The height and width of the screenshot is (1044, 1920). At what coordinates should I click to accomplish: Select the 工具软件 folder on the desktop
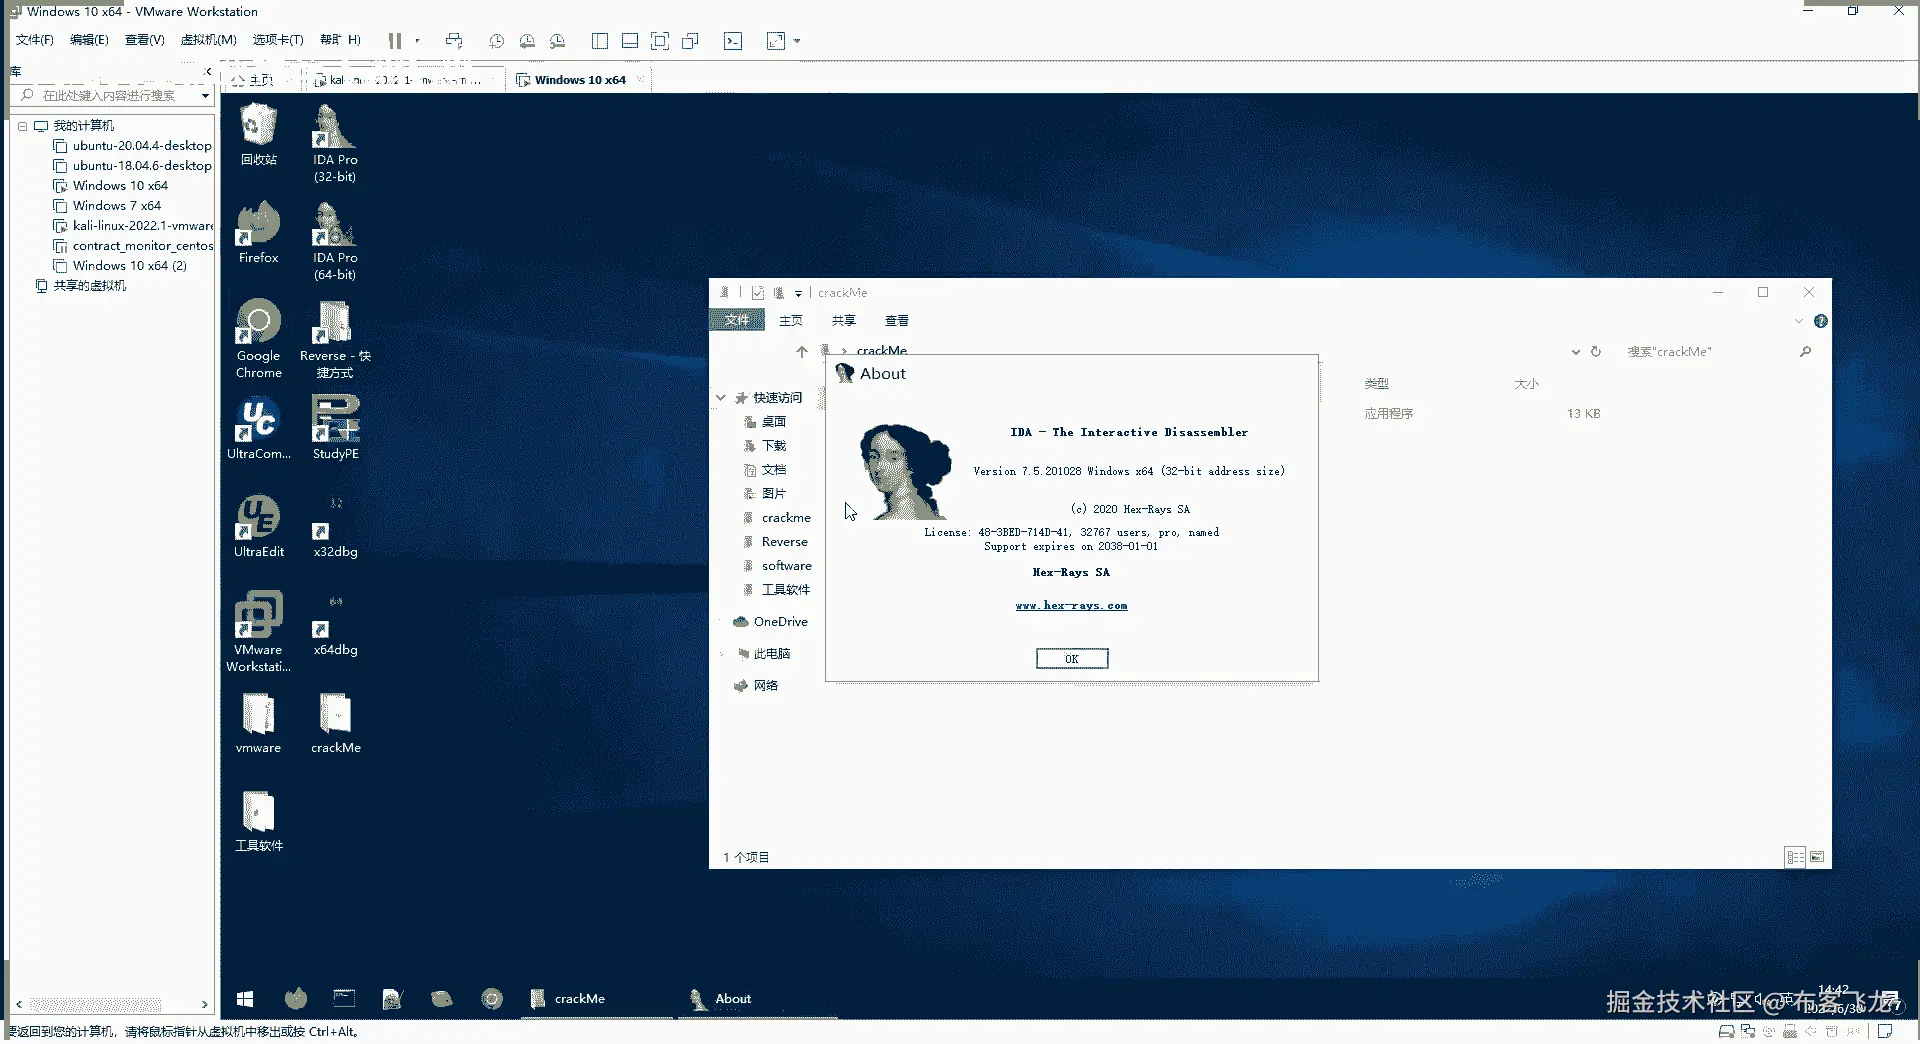point(259,821)
